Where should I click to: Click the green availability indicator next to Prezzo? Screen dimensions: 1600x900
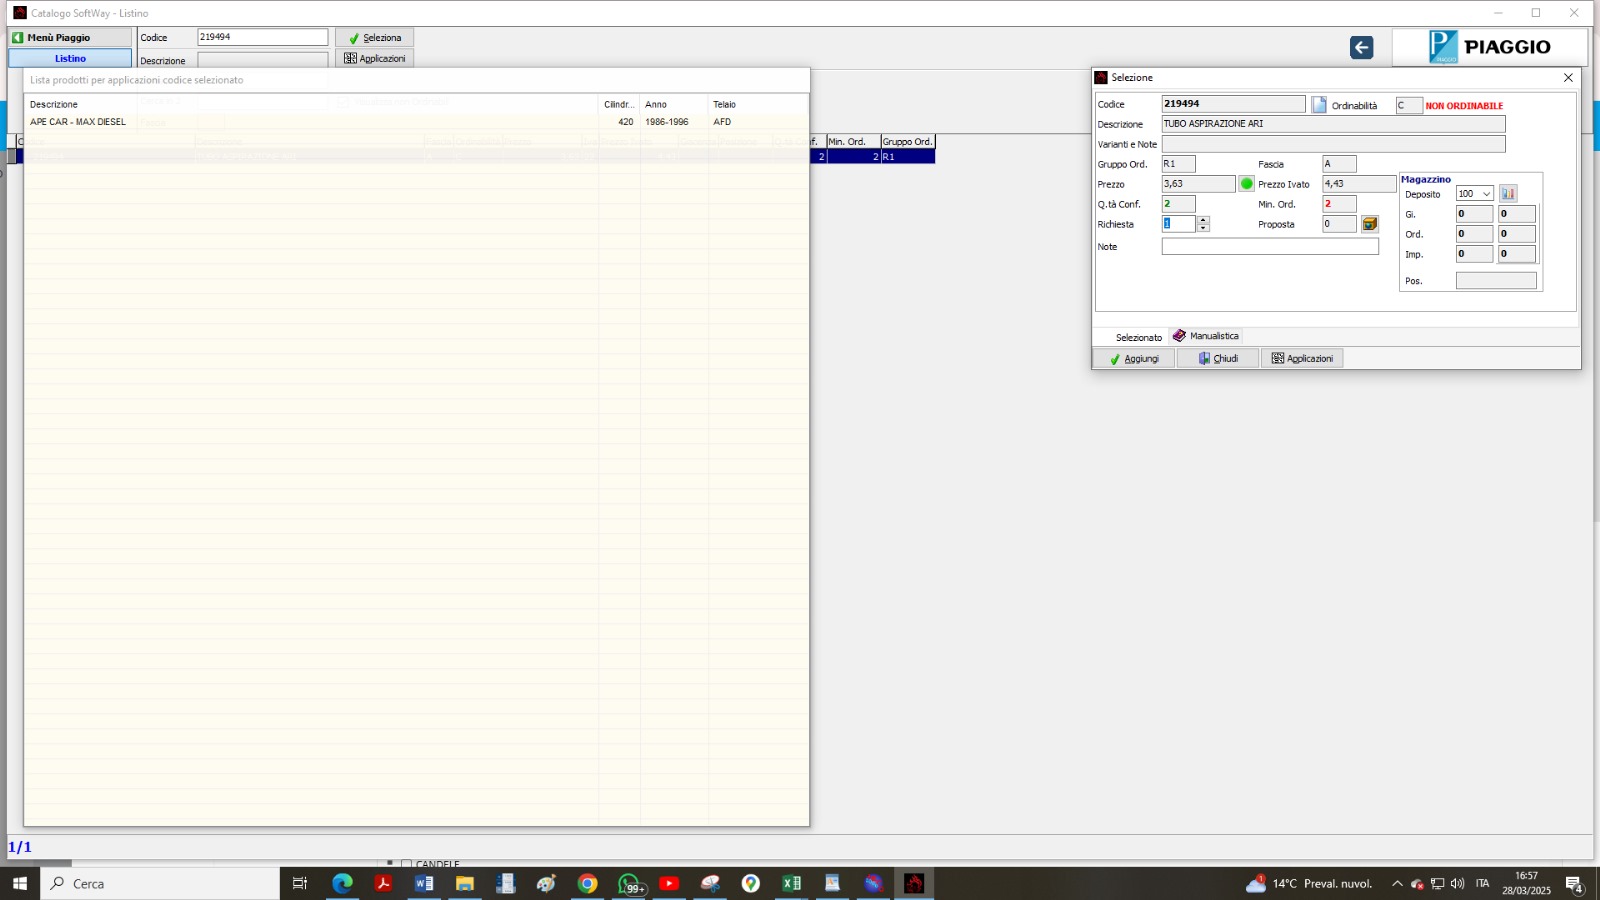pos(1246,184)
